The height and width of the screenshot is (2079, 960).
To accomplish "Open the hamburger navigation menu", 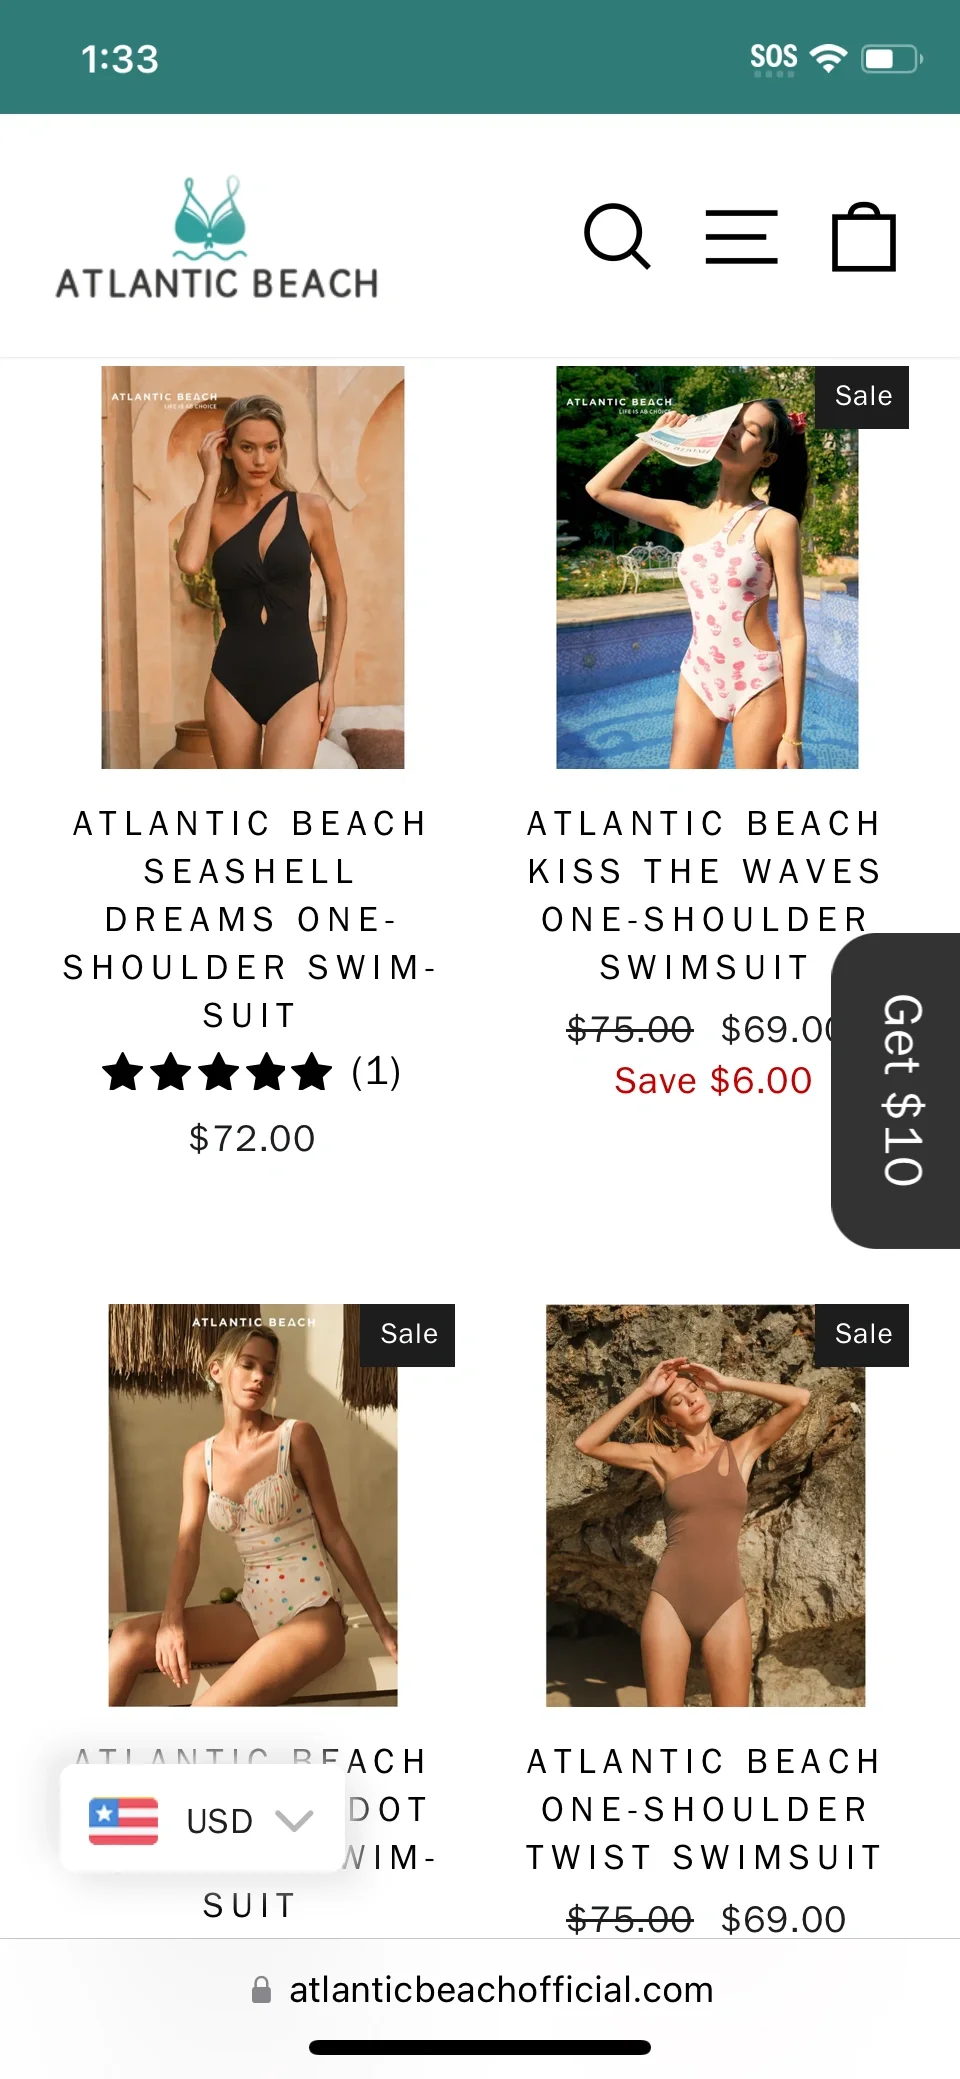I will (741, 237).
